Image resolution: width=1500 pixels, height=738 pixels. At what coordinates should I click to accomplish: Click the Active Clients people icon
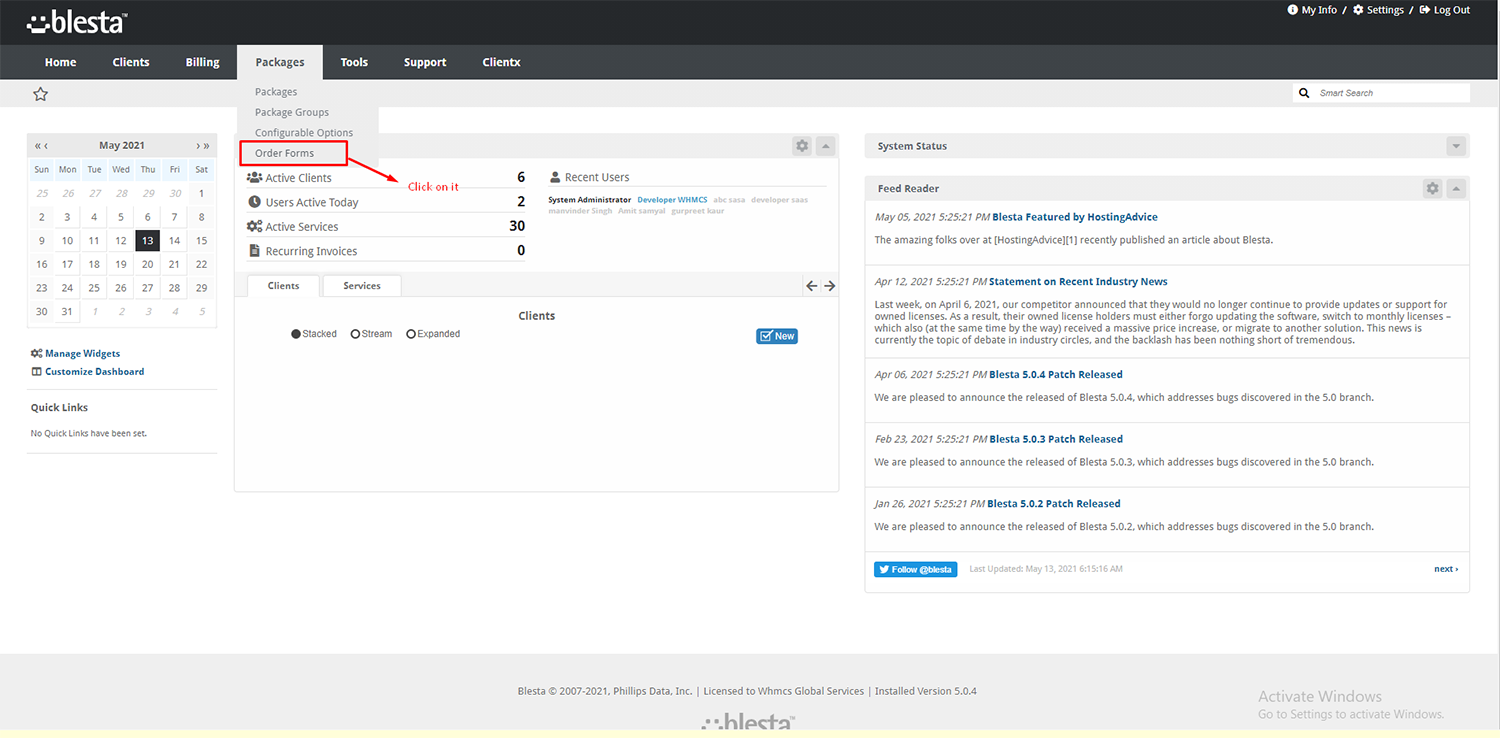254,177
